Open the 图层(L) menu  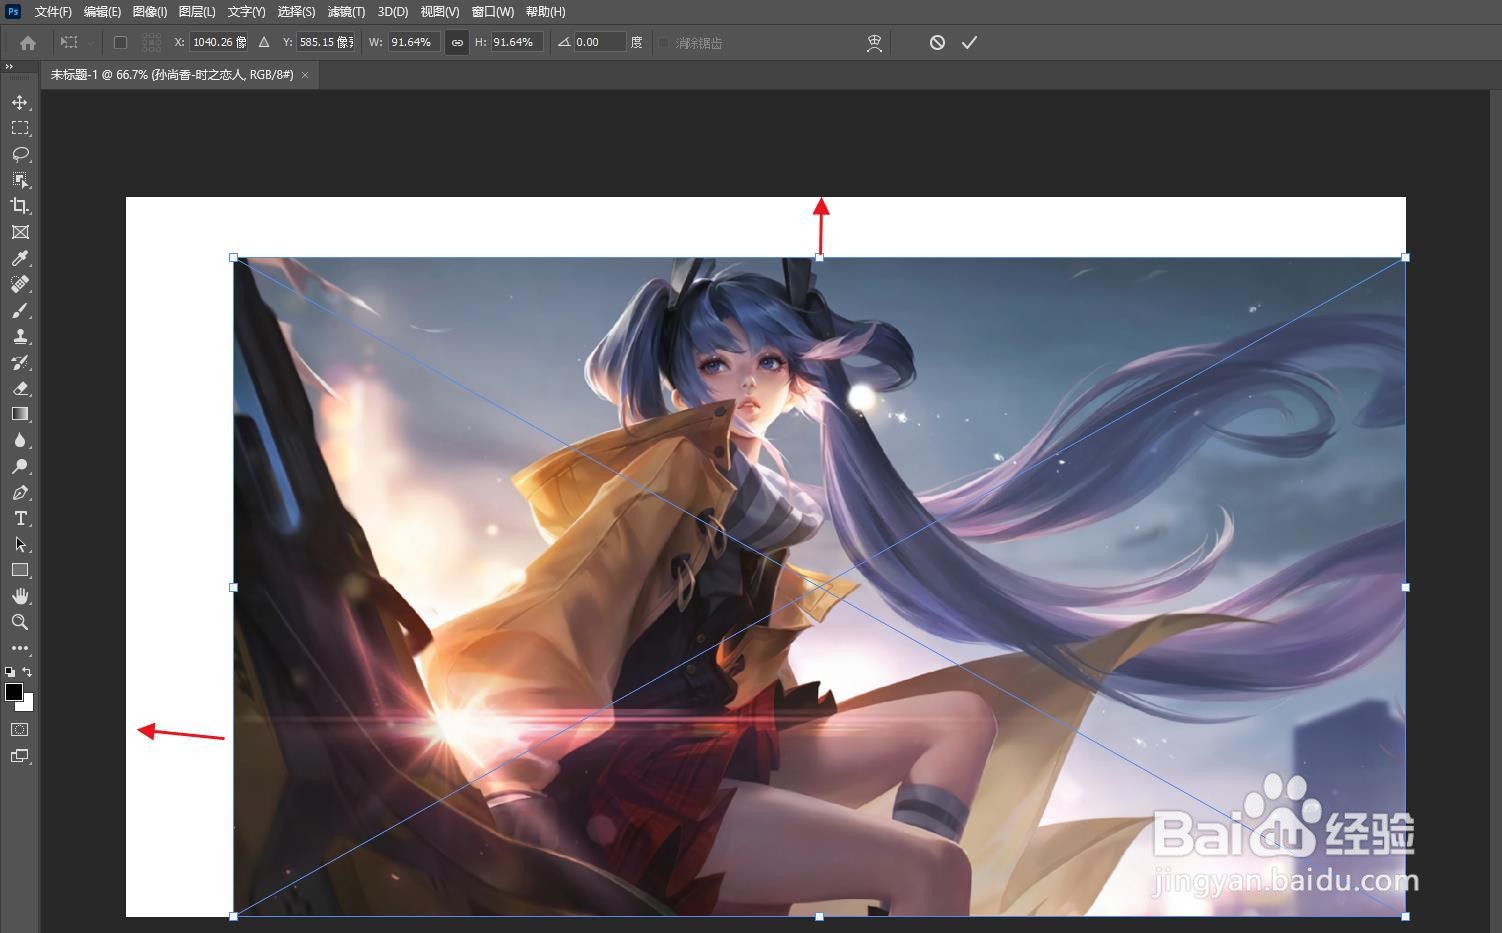click(197, 12)
